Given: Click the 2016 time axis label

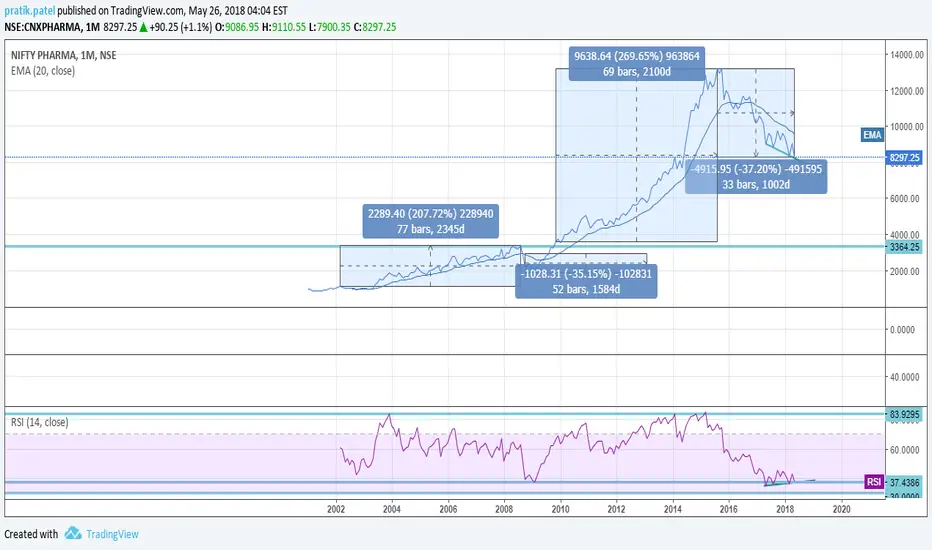Looking at the screenshot, I should click(729, 509).
